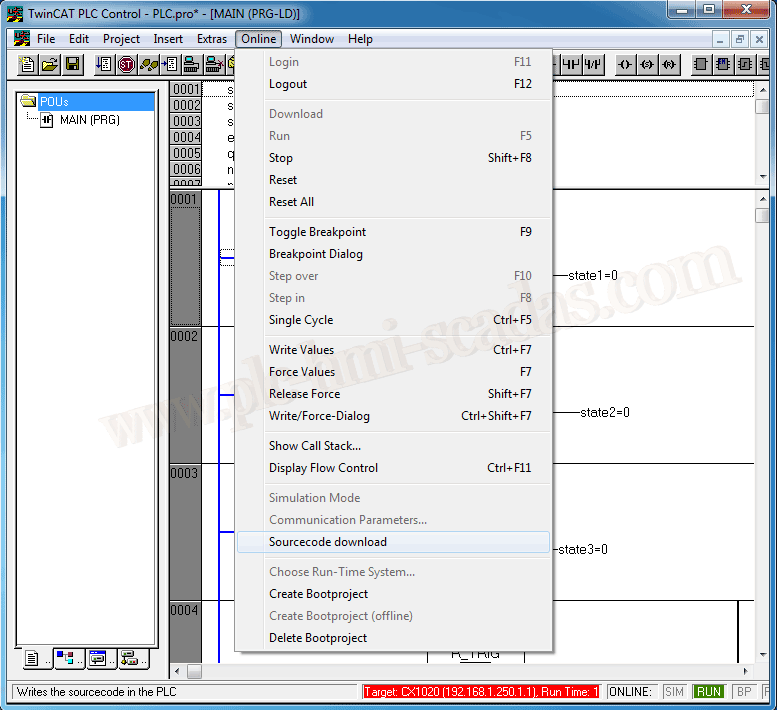
Task: Click the green RUN status indicator
Action: [709, 692]
